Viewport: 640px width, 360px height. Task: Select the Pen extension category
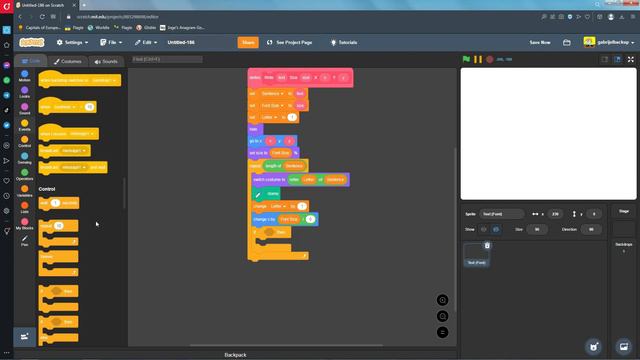pos(24,240)
